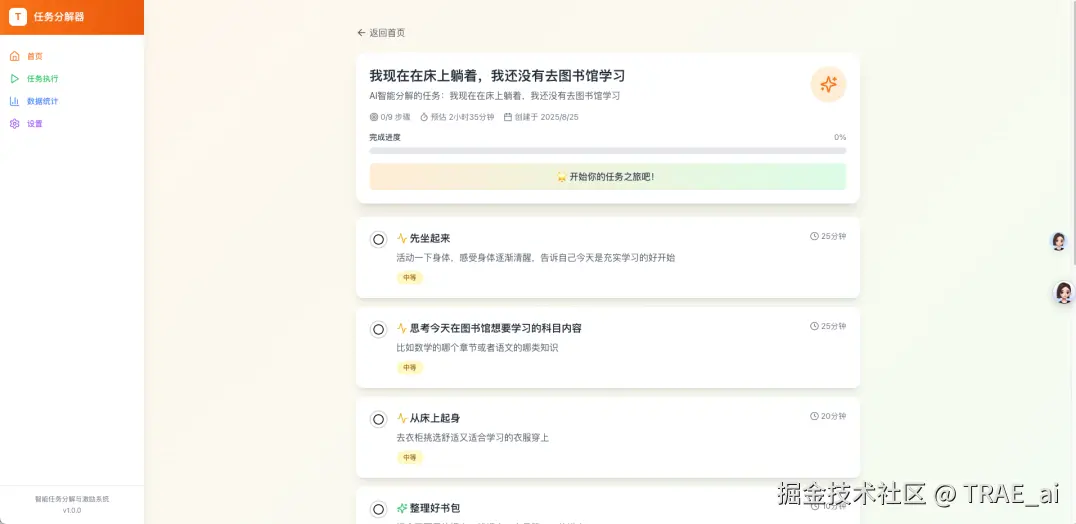The image size is (1076, 524).
Task: Tick the 整理好书包 step circle
Action: (x=378, y=509)
